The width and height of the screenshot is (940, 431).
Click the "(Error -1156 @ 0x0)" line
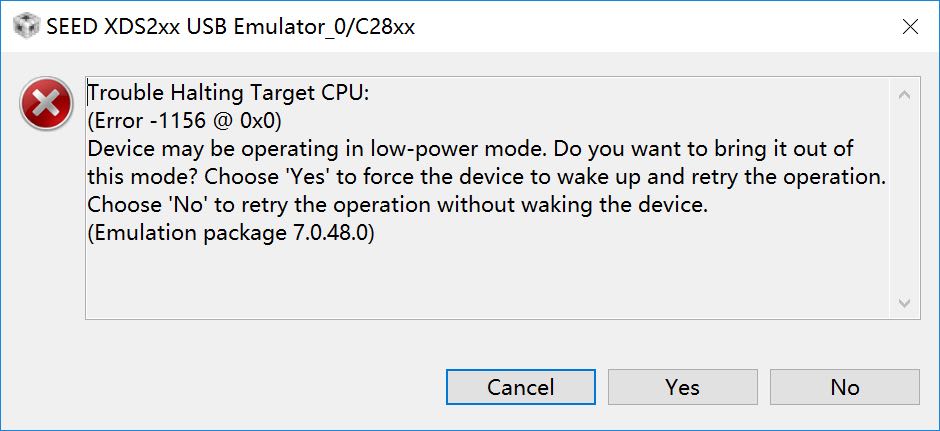click(185, 122)
